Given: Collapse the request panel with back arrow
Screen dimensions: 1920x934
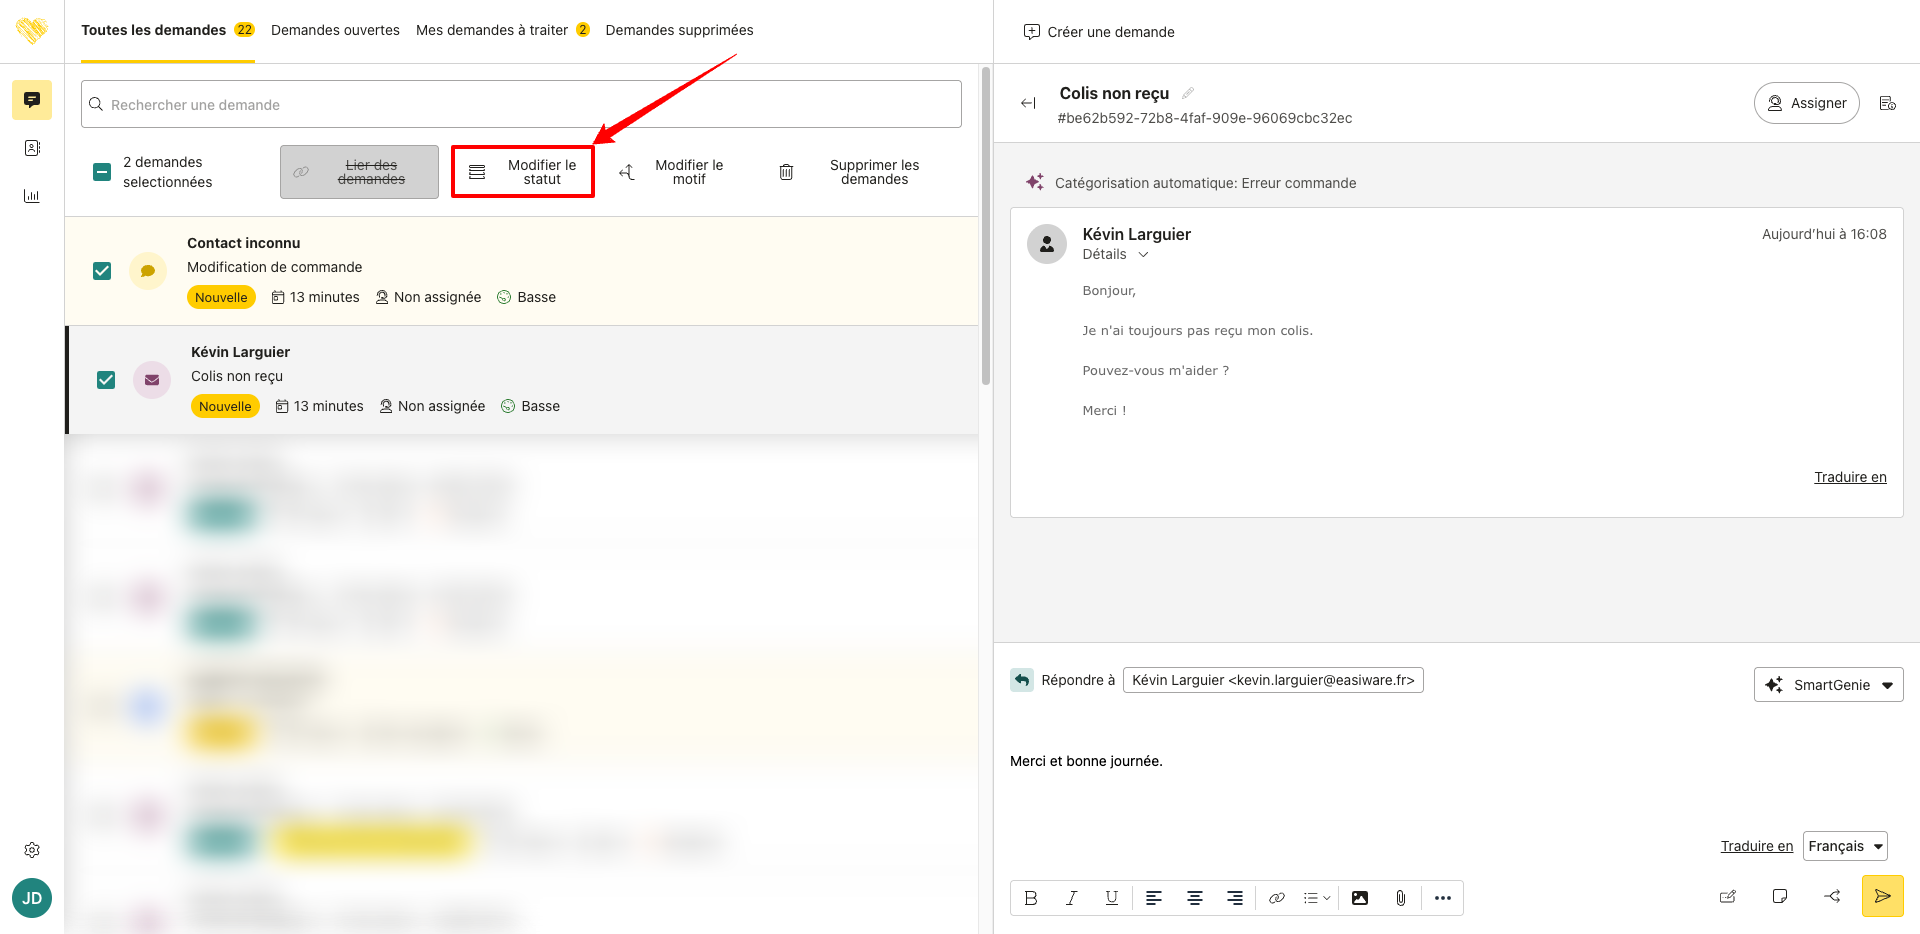Looking at the screenshot, I should pos(1028,103).
